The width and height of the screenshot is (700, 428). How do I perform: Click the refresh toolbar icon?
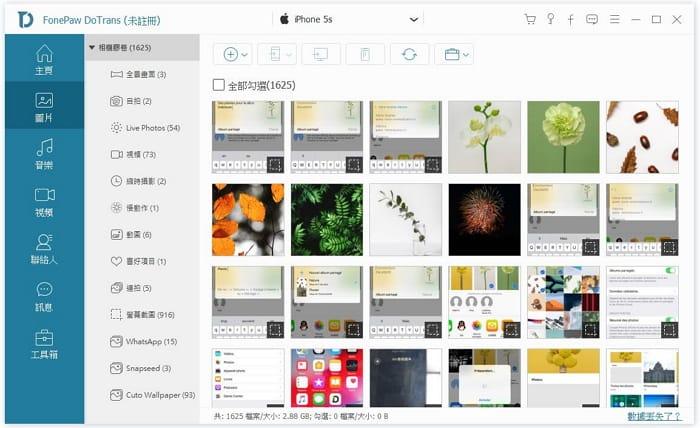[x=409, y=54]
